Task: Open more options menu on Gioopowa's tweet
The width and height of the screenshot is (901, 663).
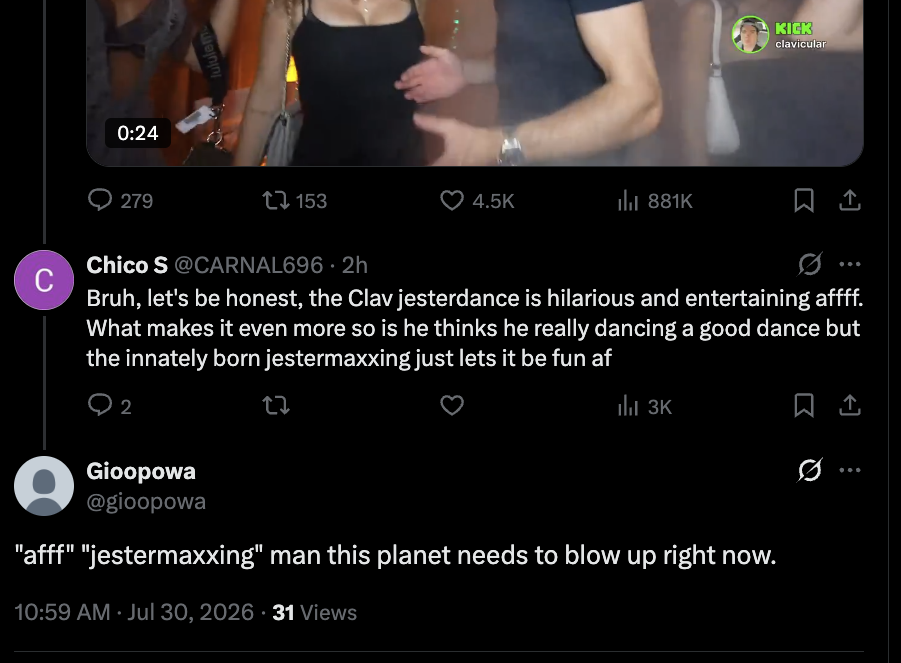Action: [850, 470]
